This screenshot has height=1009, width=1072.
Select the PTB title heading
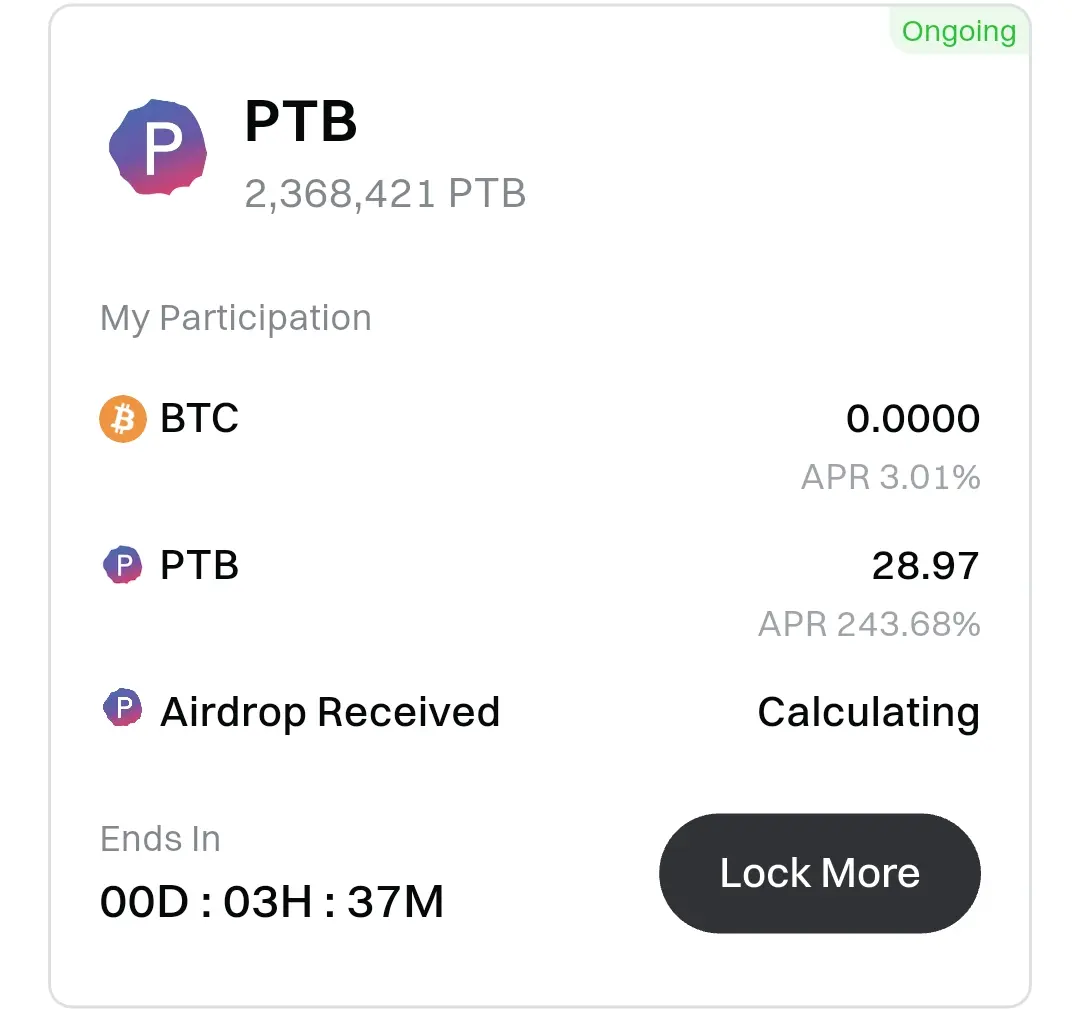(x=301, y=121)
